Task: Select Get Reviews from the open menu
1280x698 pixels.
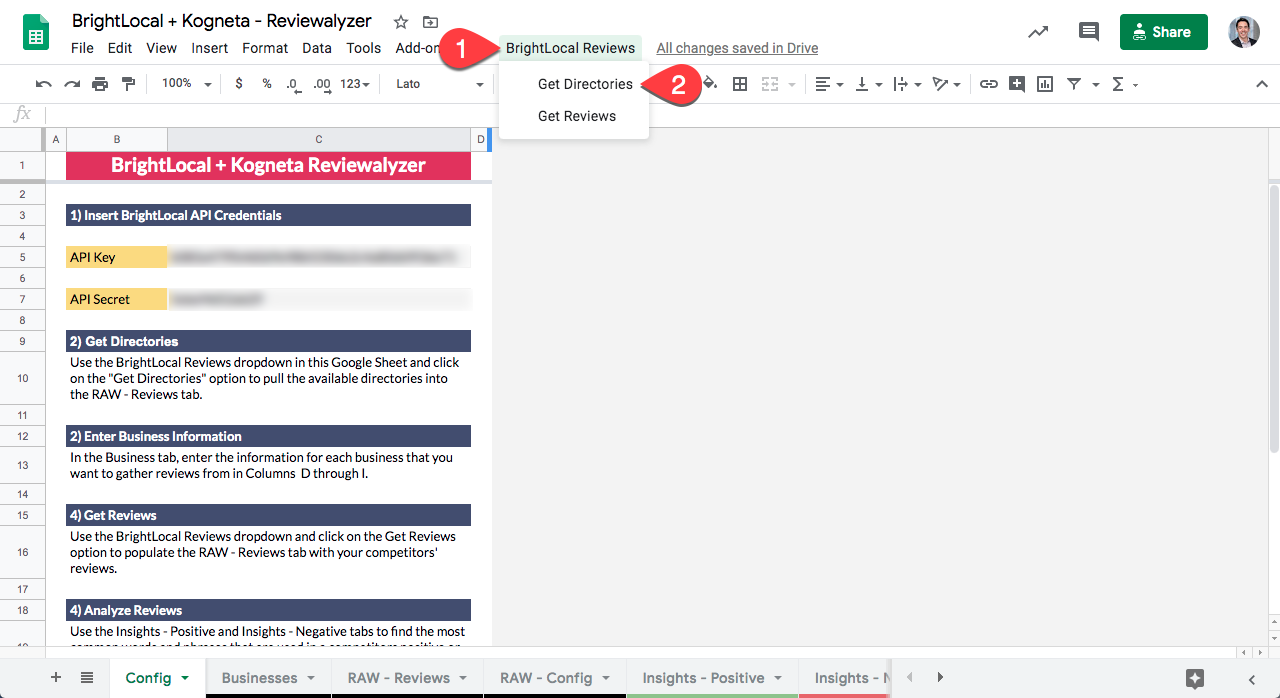Action: (x=577, y=115)
